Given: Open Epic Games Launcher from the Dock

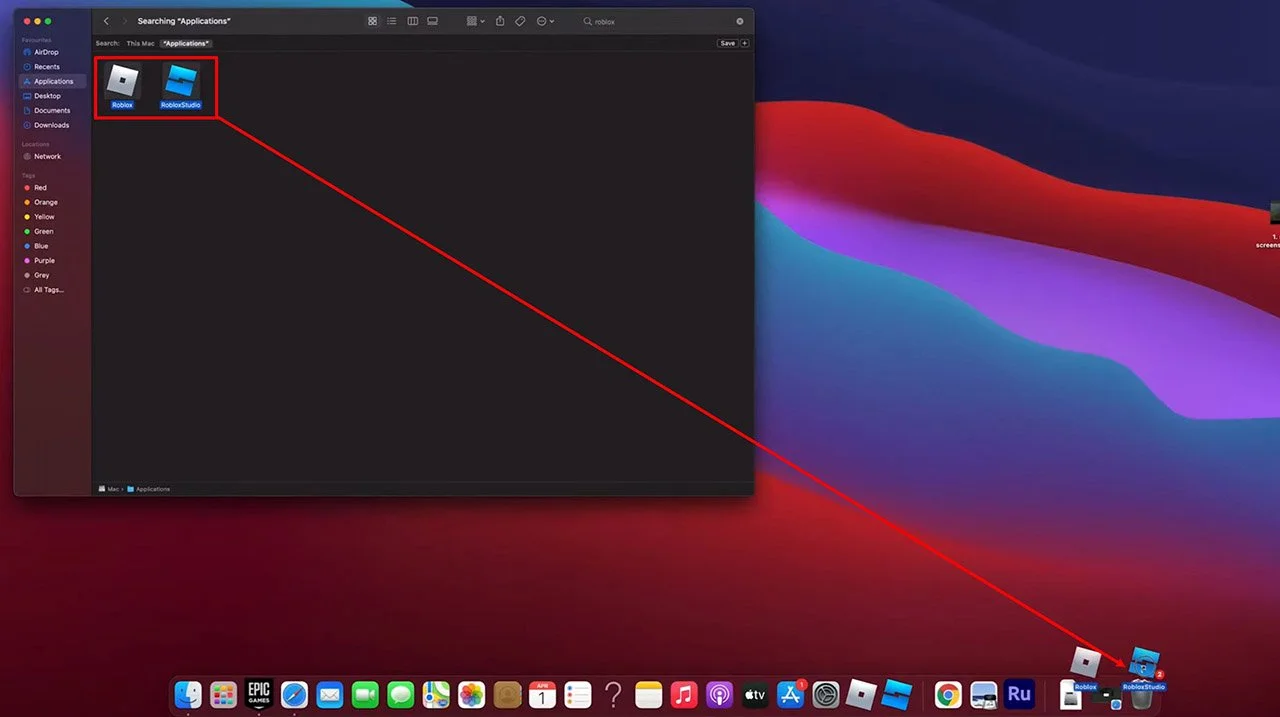Looking at the screenshot, I should (x=259, y=693).
